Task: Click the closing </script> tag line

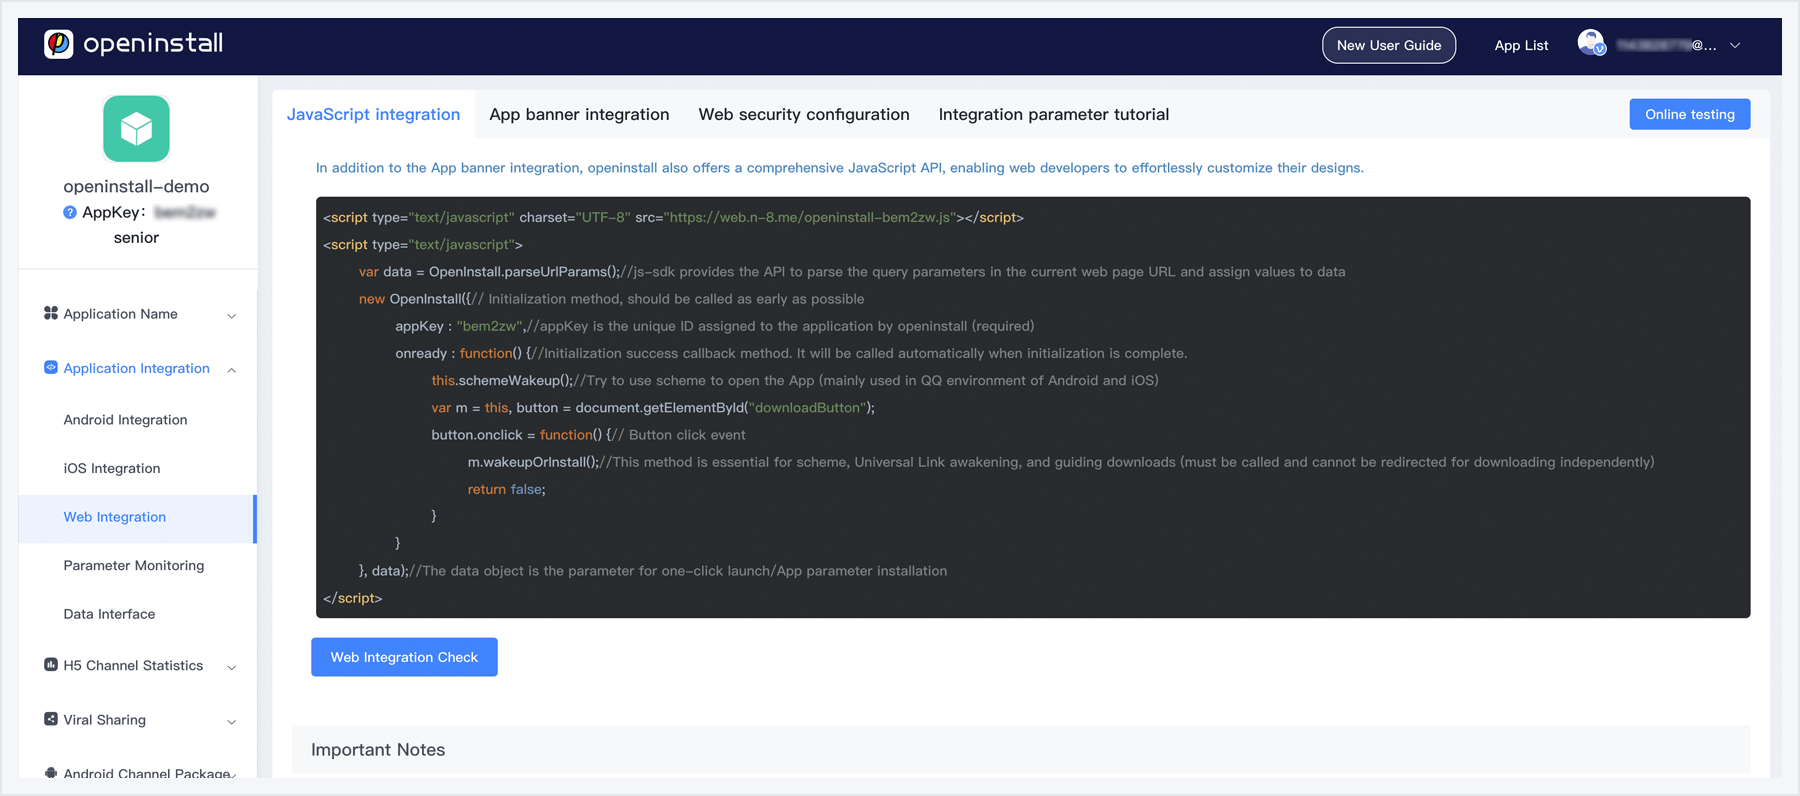Action: click(353, 598)
